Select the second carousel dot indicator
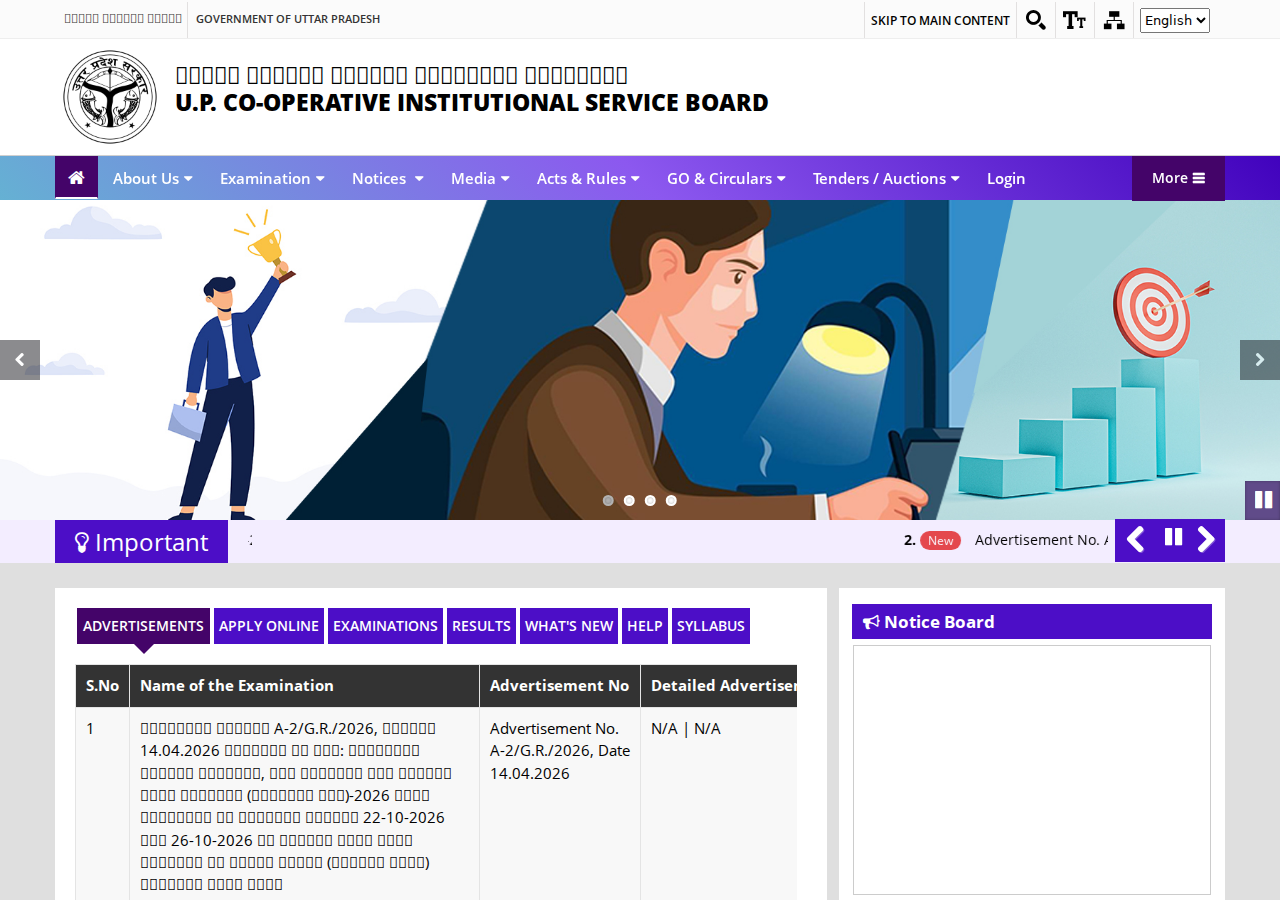 (629, 500)
